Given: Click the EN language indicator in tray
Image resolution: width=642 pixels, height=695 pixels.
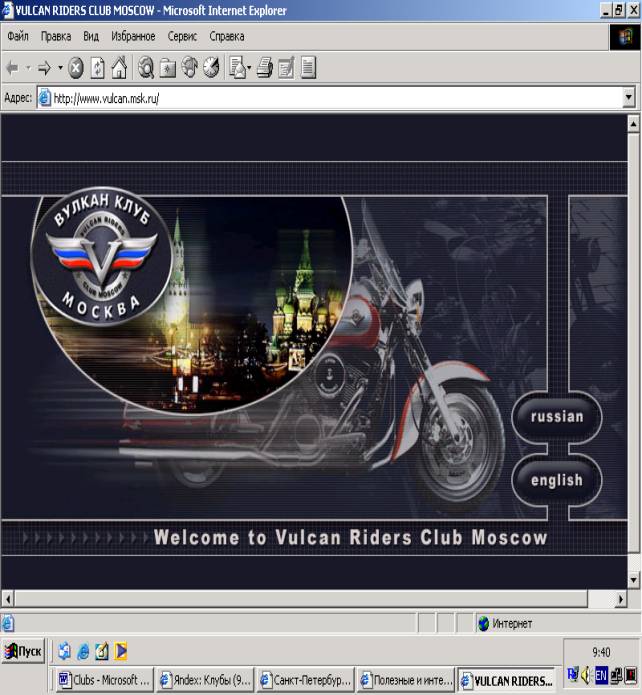Looking at the screenshot, I should 601,675.
